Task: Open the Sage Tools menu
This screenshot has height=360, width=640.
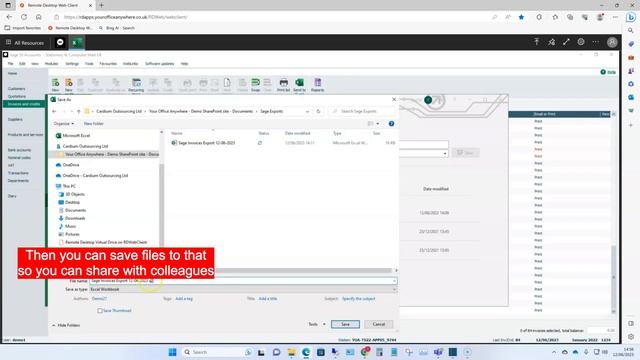Action: pyautogui.click(x=89, y=64)
